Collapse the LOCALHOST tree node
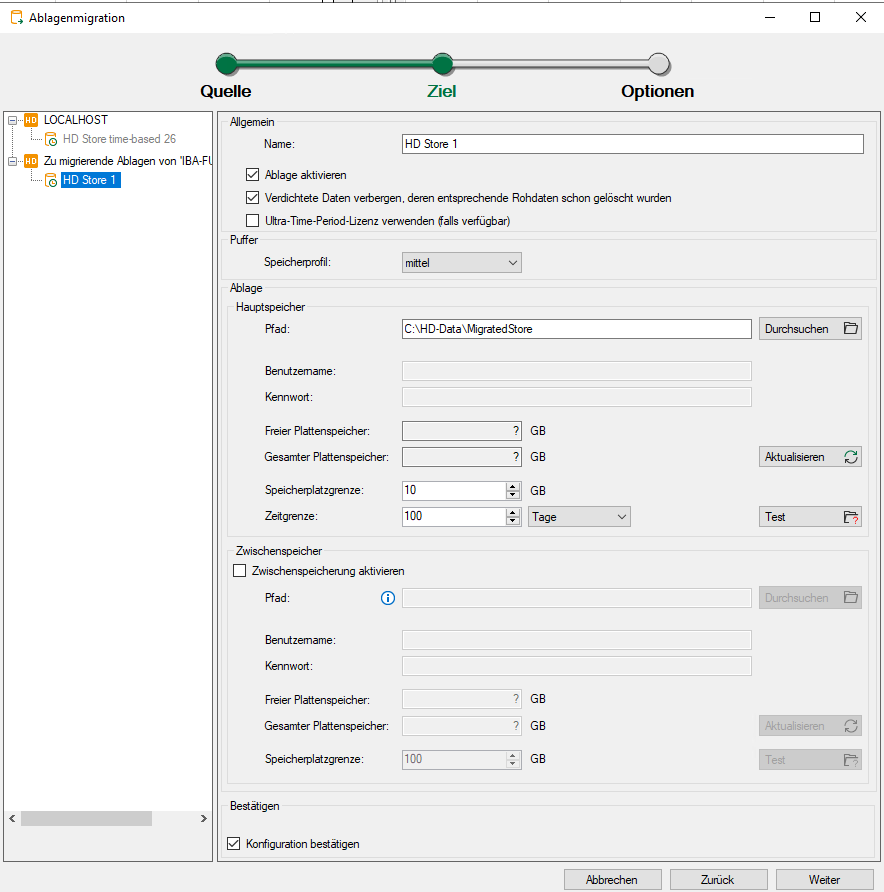 12,120
